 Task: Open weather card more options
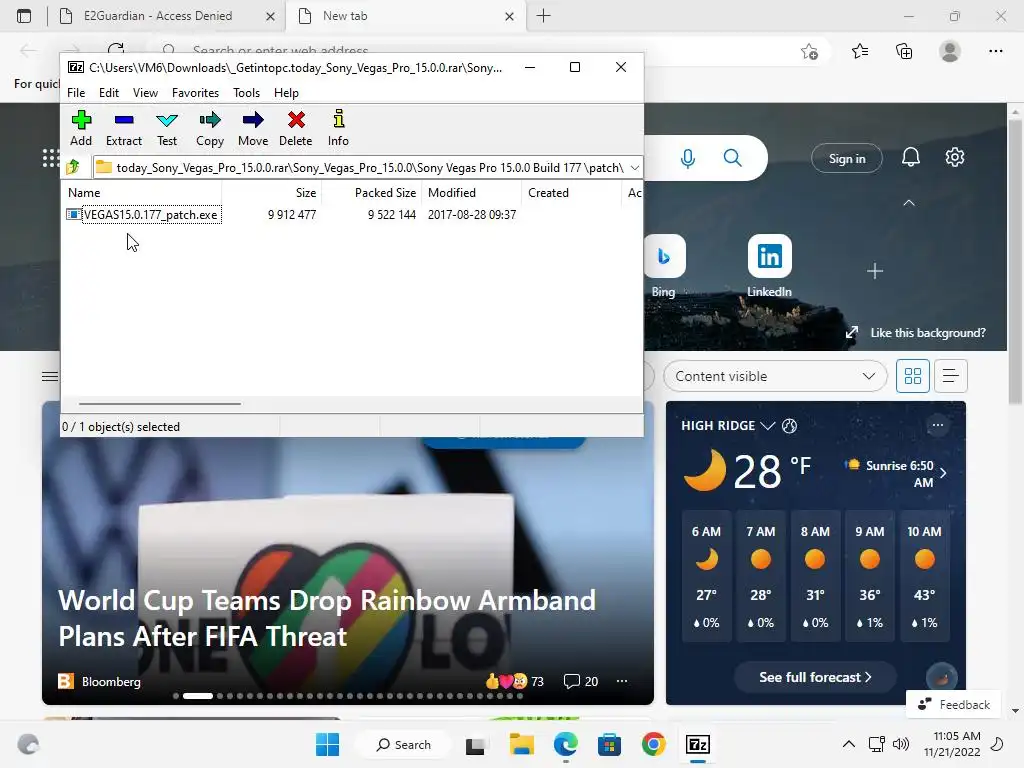(937, 425)
